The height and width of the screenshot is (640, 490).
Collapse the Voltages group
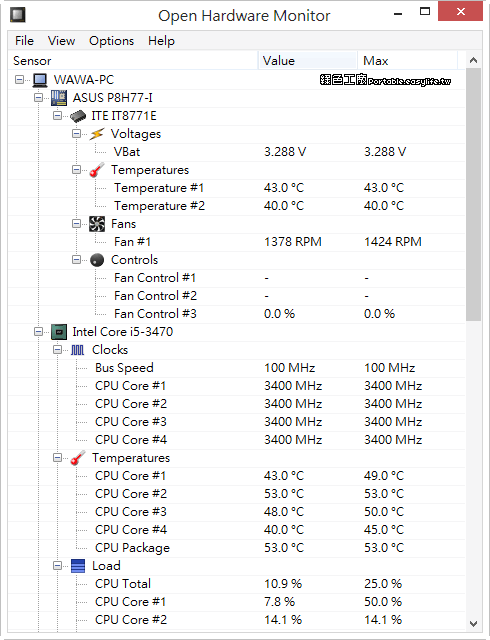point(76,133)
